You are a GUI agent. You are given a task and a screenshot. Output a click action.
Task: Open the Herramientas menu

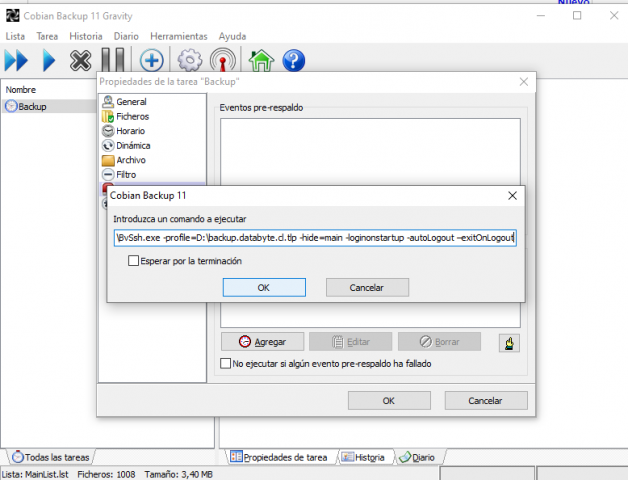tap(179, 36)
